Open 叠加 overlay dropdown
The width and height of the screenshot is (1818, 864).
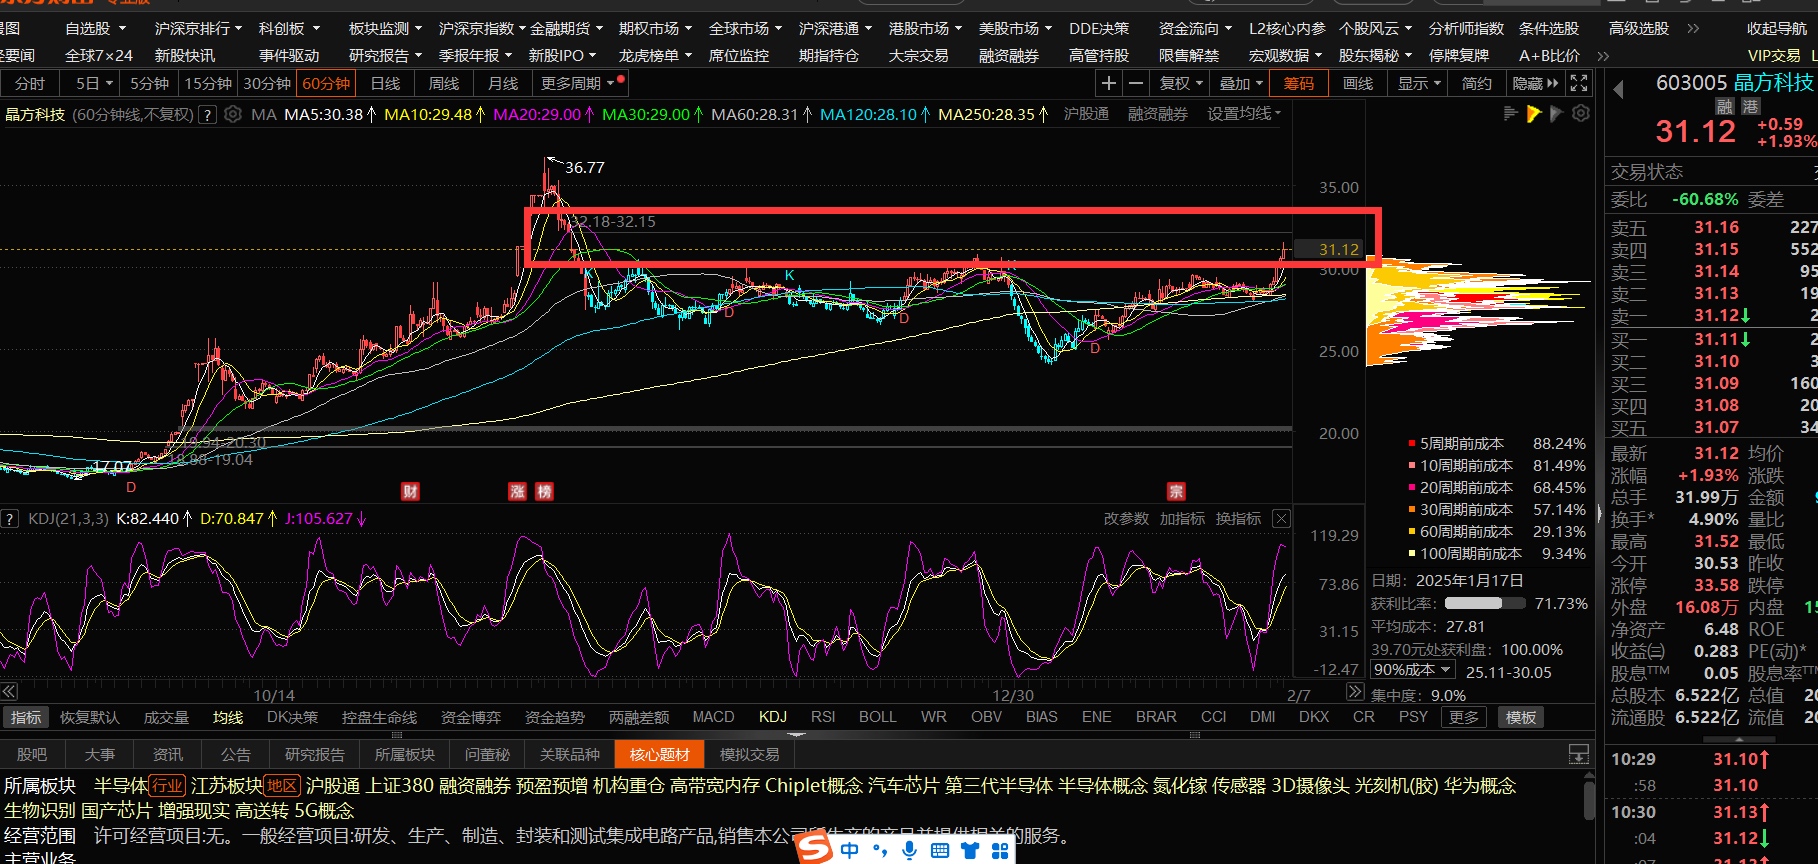coord(1240,84)
